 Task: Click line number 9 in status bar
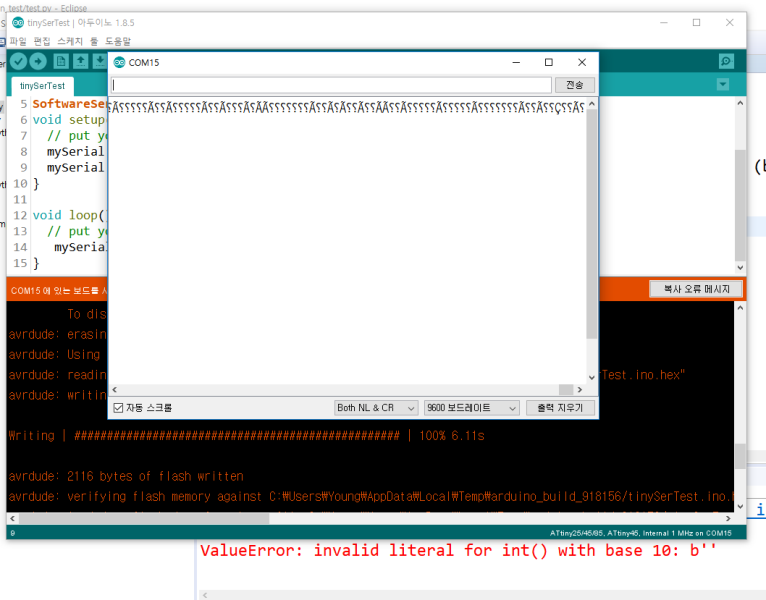pyautogui.click(x=13, y=533)
